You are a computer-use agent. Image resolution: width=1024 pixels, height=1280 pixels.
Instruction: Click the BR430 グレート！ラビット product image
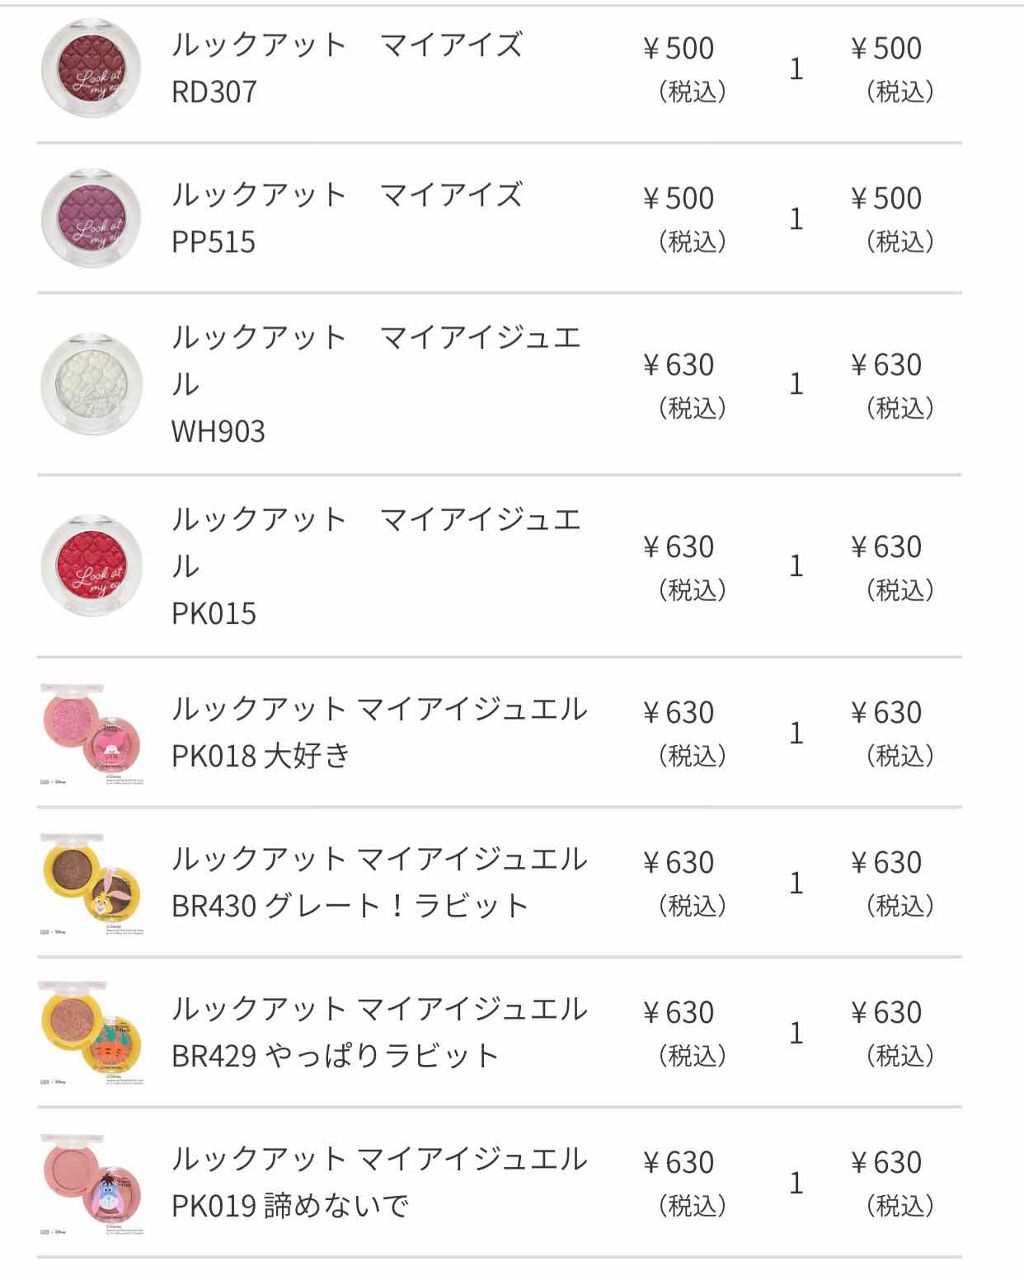pyautogui.click(x=91, y=882)
